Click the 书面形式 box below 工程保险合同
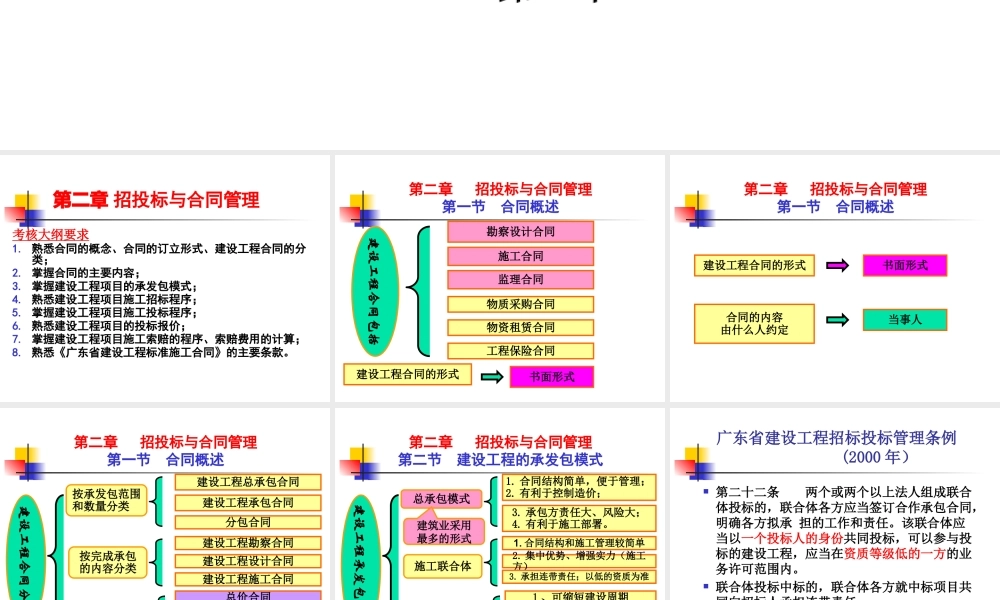Image resolution: width=1000 pixels, height=600 pixels. tap(552, 377)
